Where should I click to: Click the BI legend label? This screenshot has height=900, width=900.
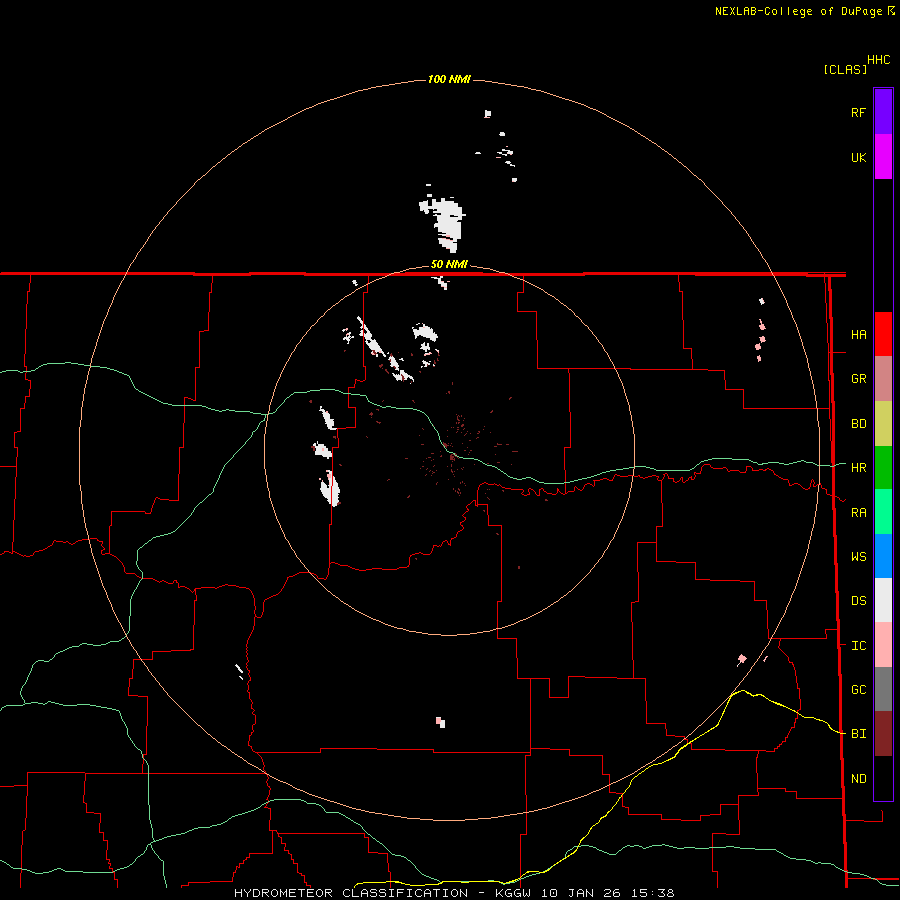tap(858, 734)
